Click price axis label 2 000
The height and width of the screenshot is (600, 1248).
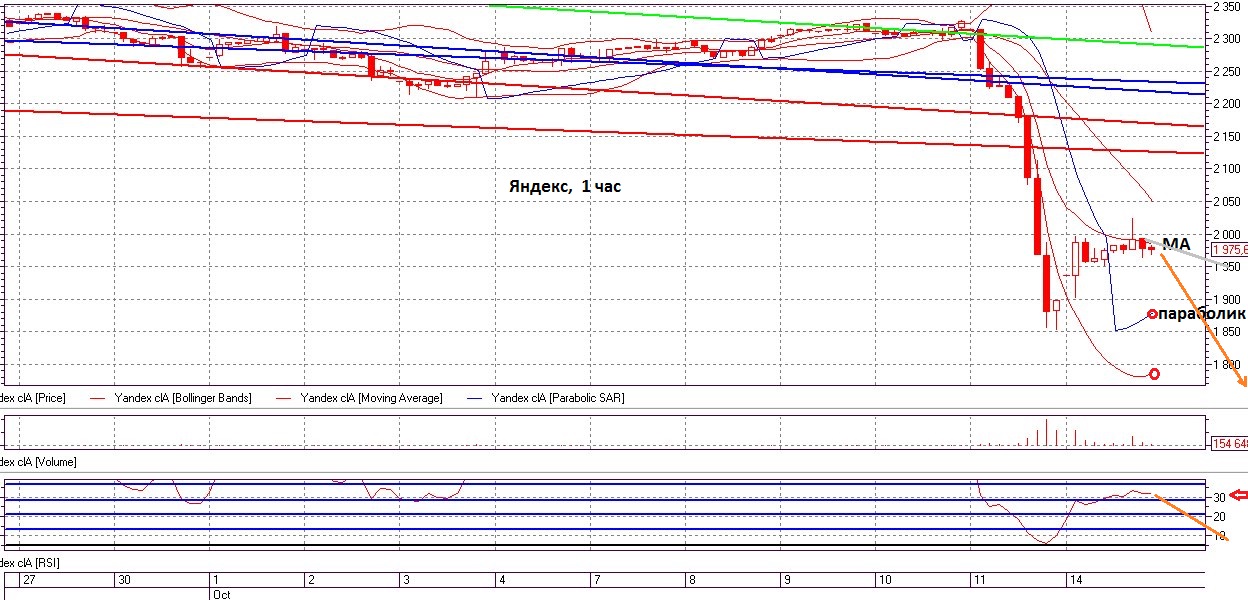tap(1229, 234)
